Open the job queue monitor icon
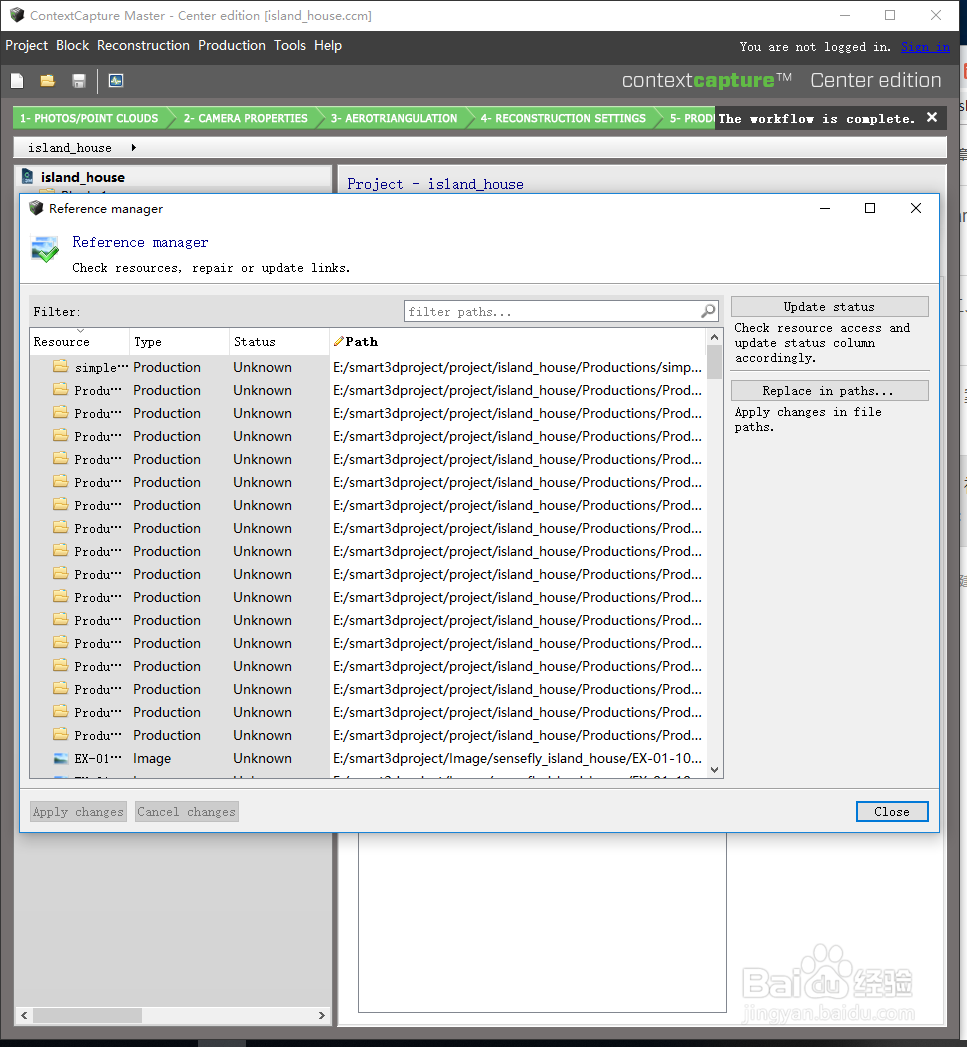 click(116, 81)
